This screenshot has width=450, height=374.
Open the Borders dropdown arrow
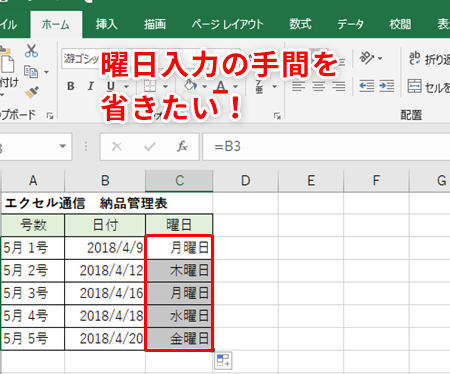pyautogui.click(x=166, y=87)
